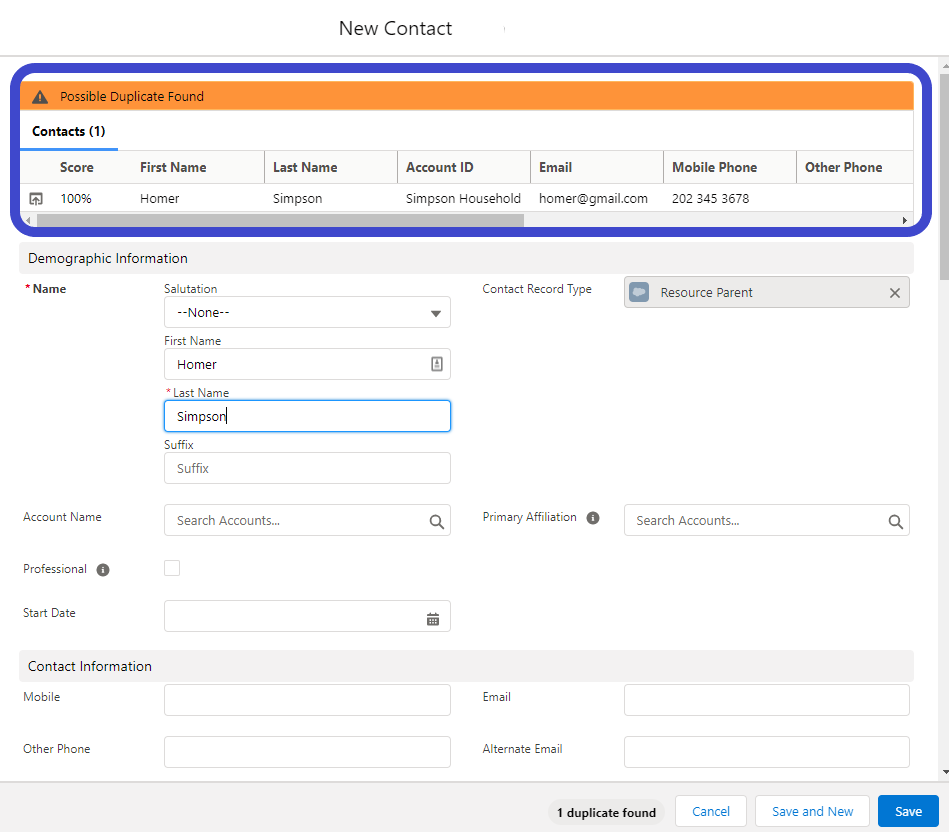Viewport: 949px width, 832px height.
Task: Click the Start Date input field
Action: pos(307,616)
